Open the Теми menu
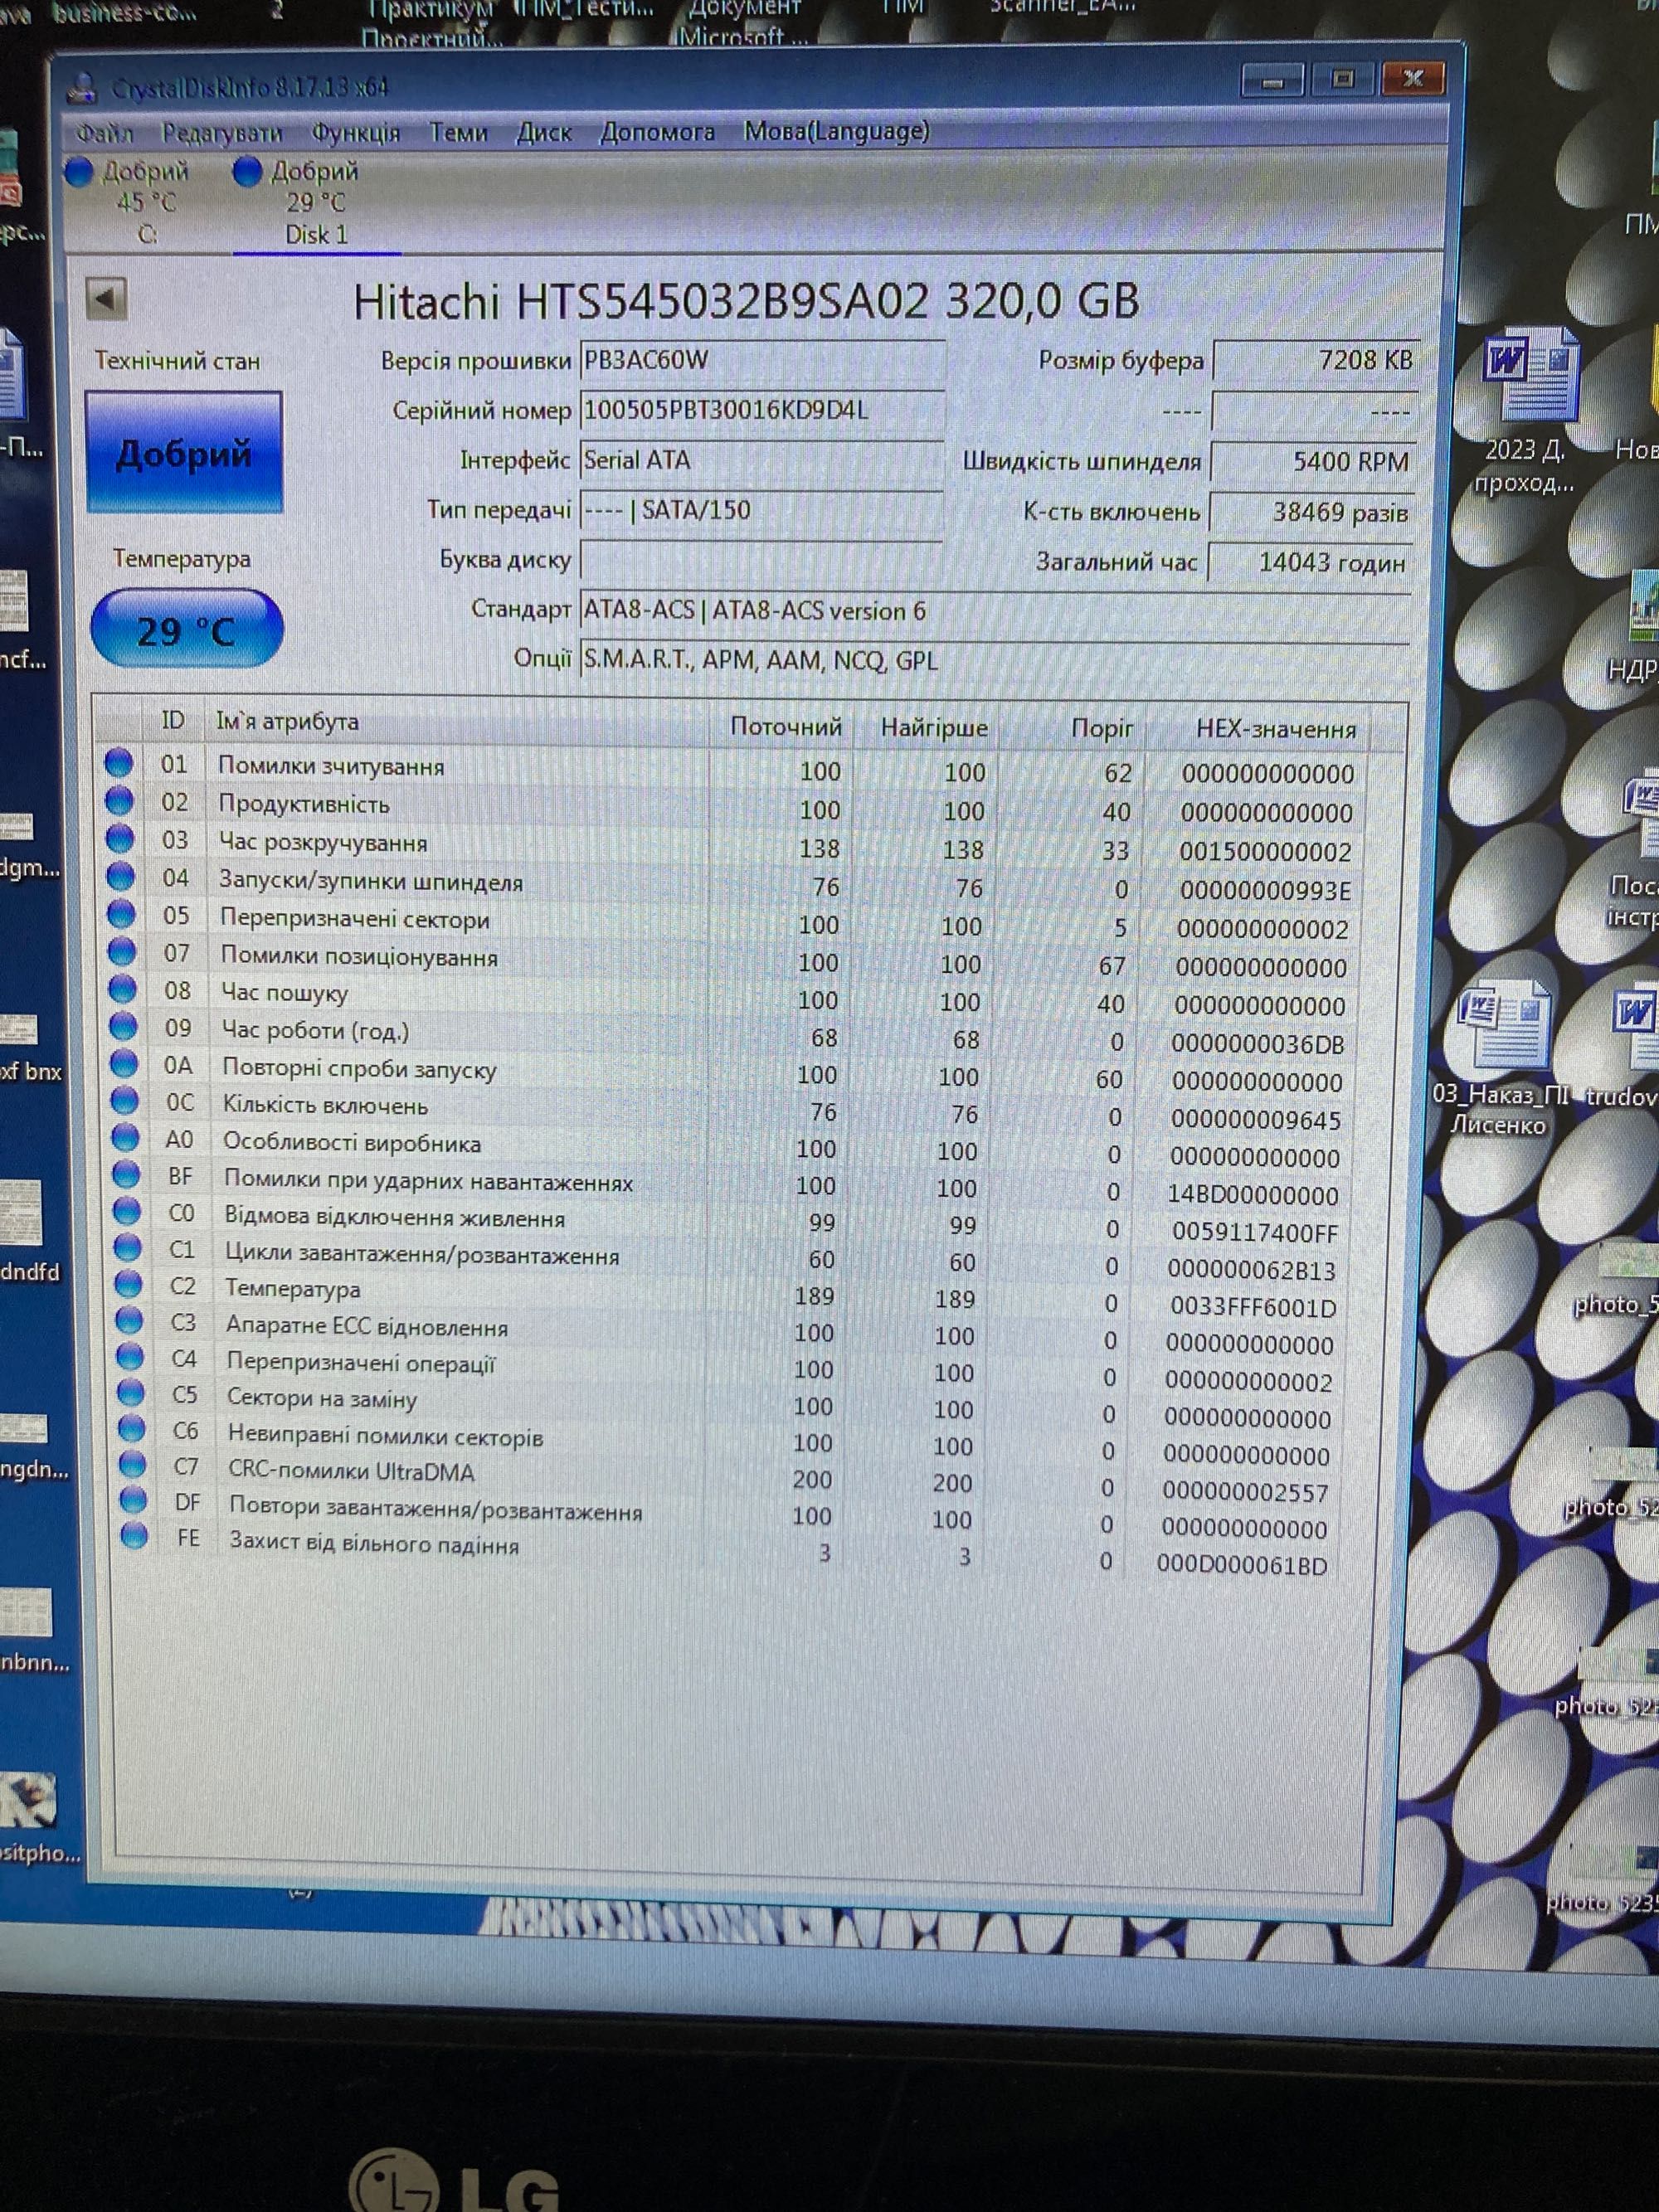This screenshot has width=1659, height=2212. [x=458, y=132]
